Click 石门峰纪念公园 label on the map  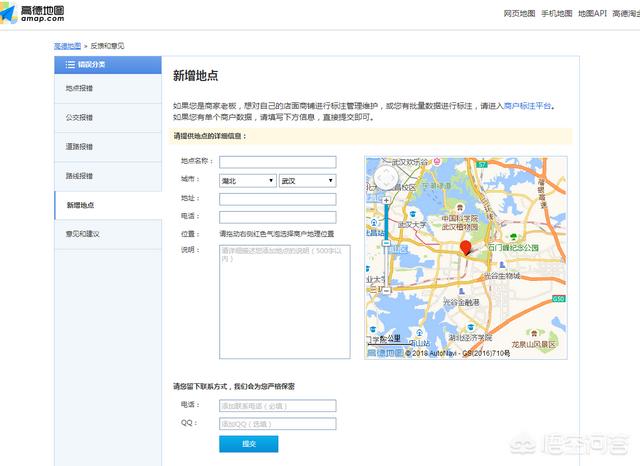(x=513, y=247)
